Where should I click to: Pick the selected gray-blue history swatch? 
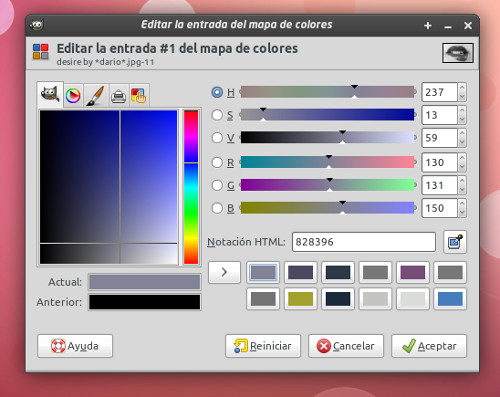pyautogui.click(x=263, y=272)
